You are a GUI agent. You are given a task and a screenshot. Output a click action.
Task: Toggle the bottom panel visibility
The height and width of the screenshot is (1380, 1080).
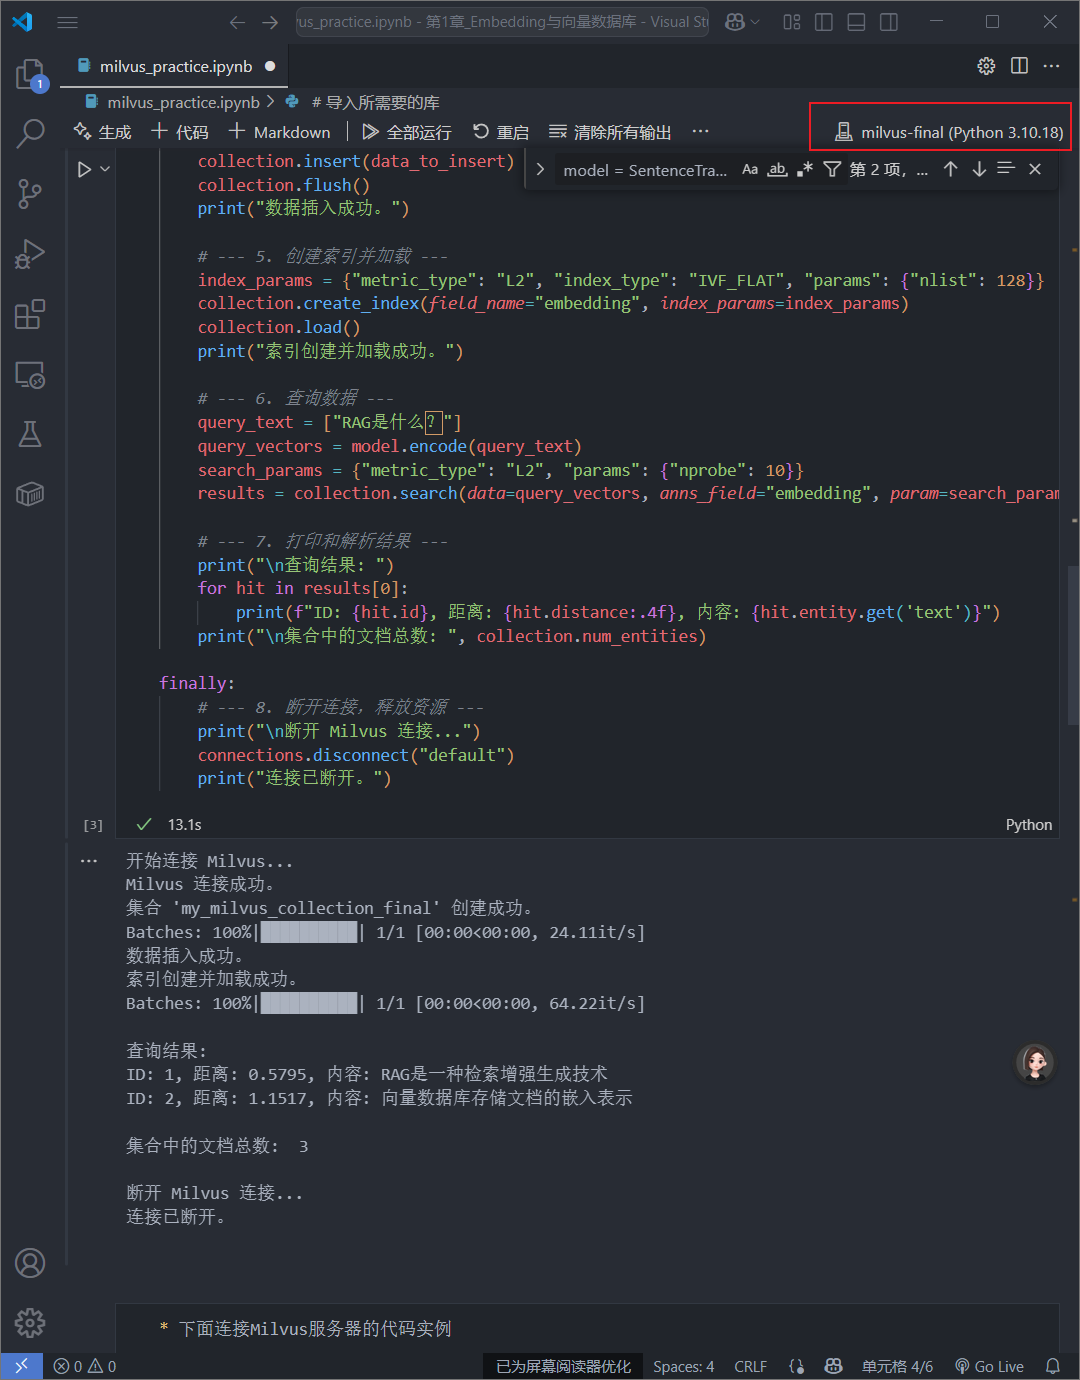coord(856,22)
